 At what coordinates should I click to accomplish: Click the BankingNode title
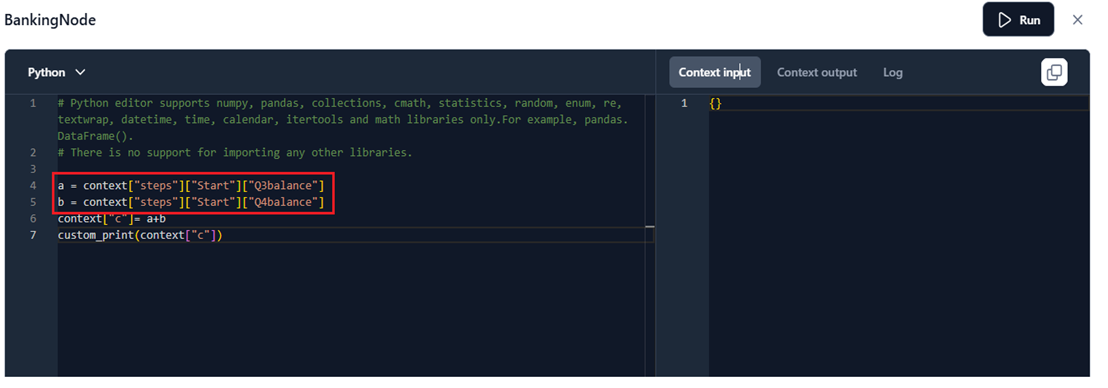[x=50, y=20]
